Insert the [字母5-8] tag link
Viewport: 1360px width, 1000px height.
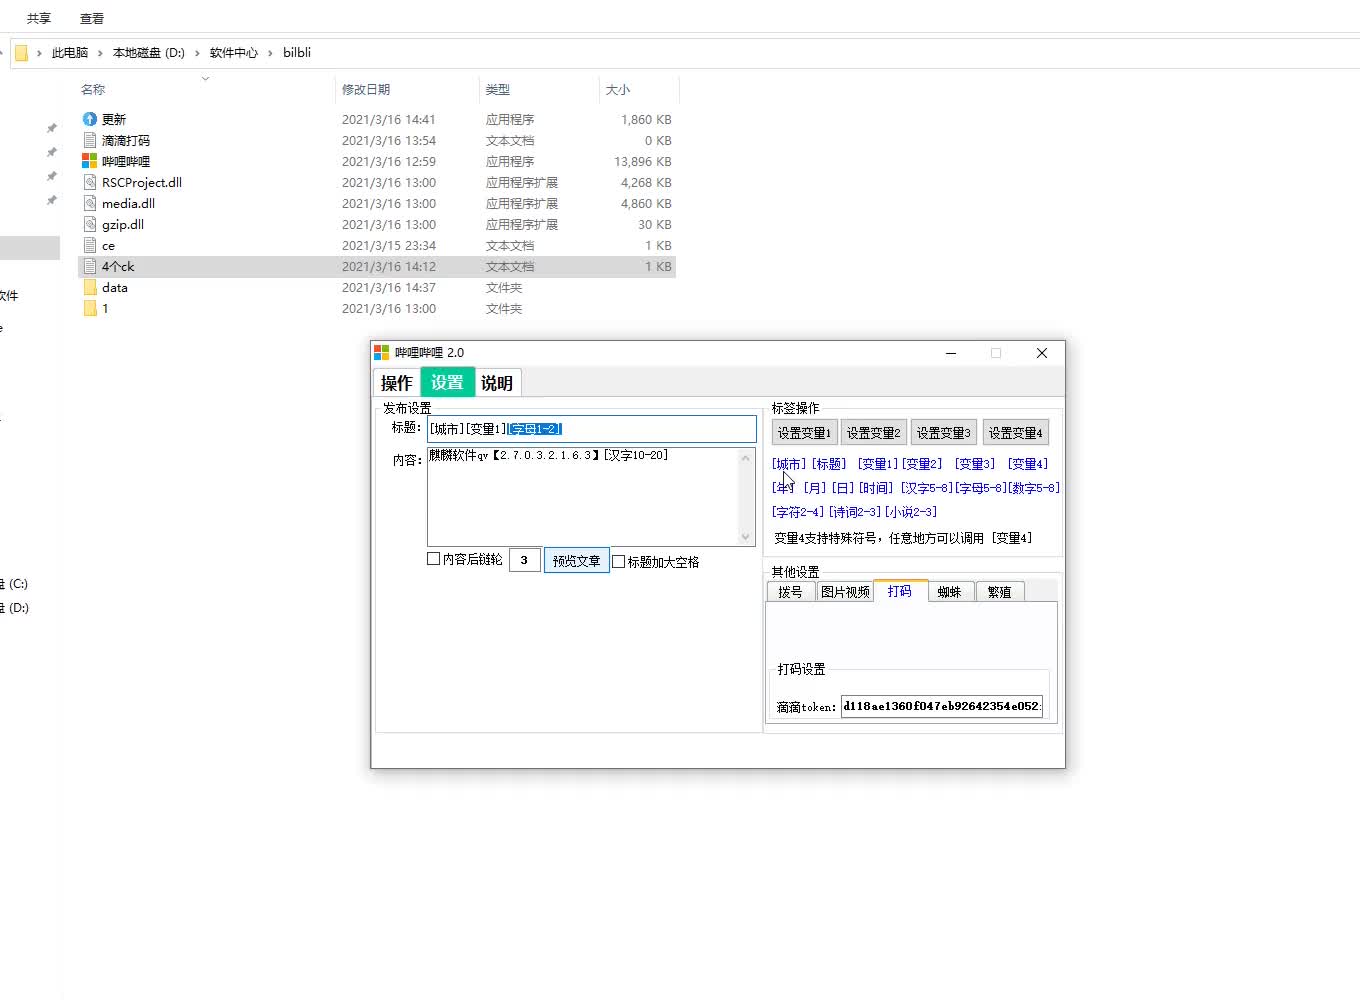coord(981,488)
